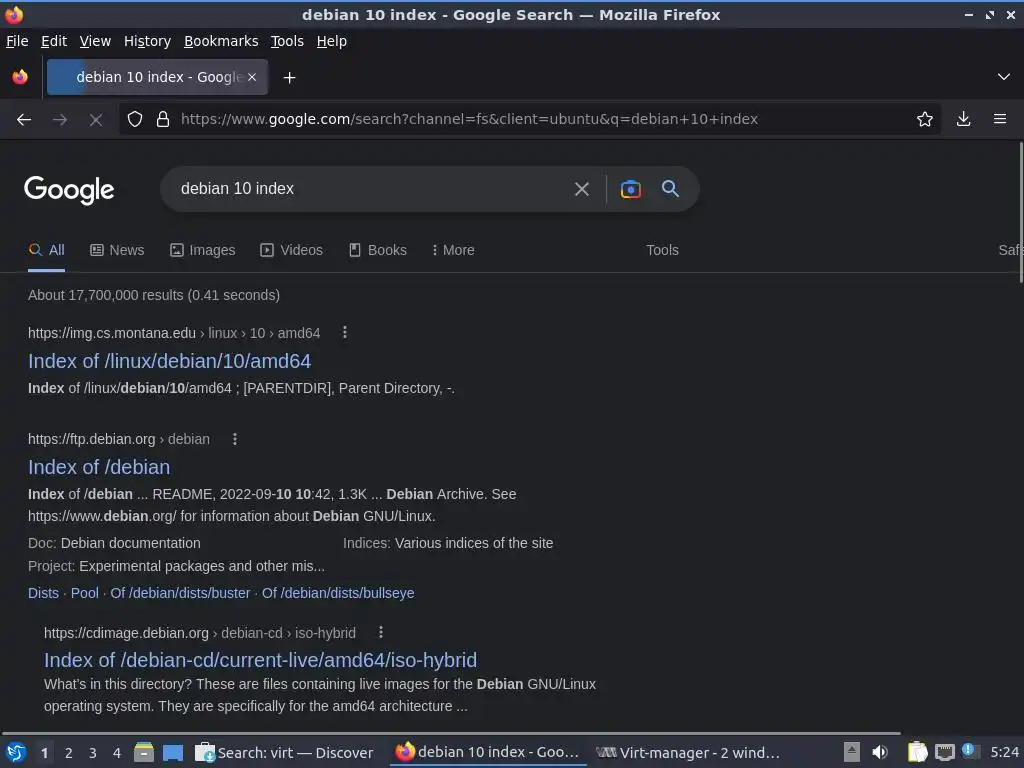Open the system application launcher
This screenshot has width=1024, height=768.
[15, 752]
